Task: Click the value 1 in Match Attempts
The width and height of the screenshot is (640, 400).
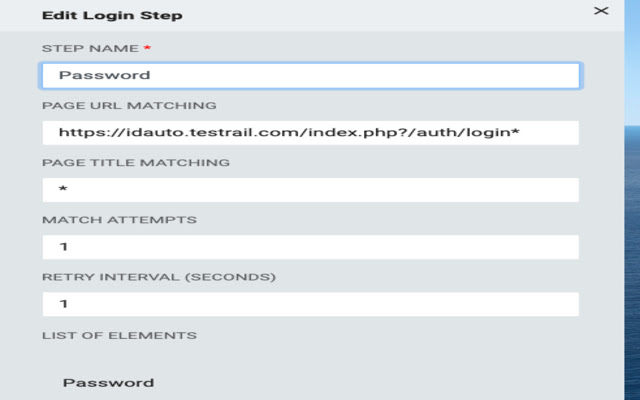Action: point(63,247)
